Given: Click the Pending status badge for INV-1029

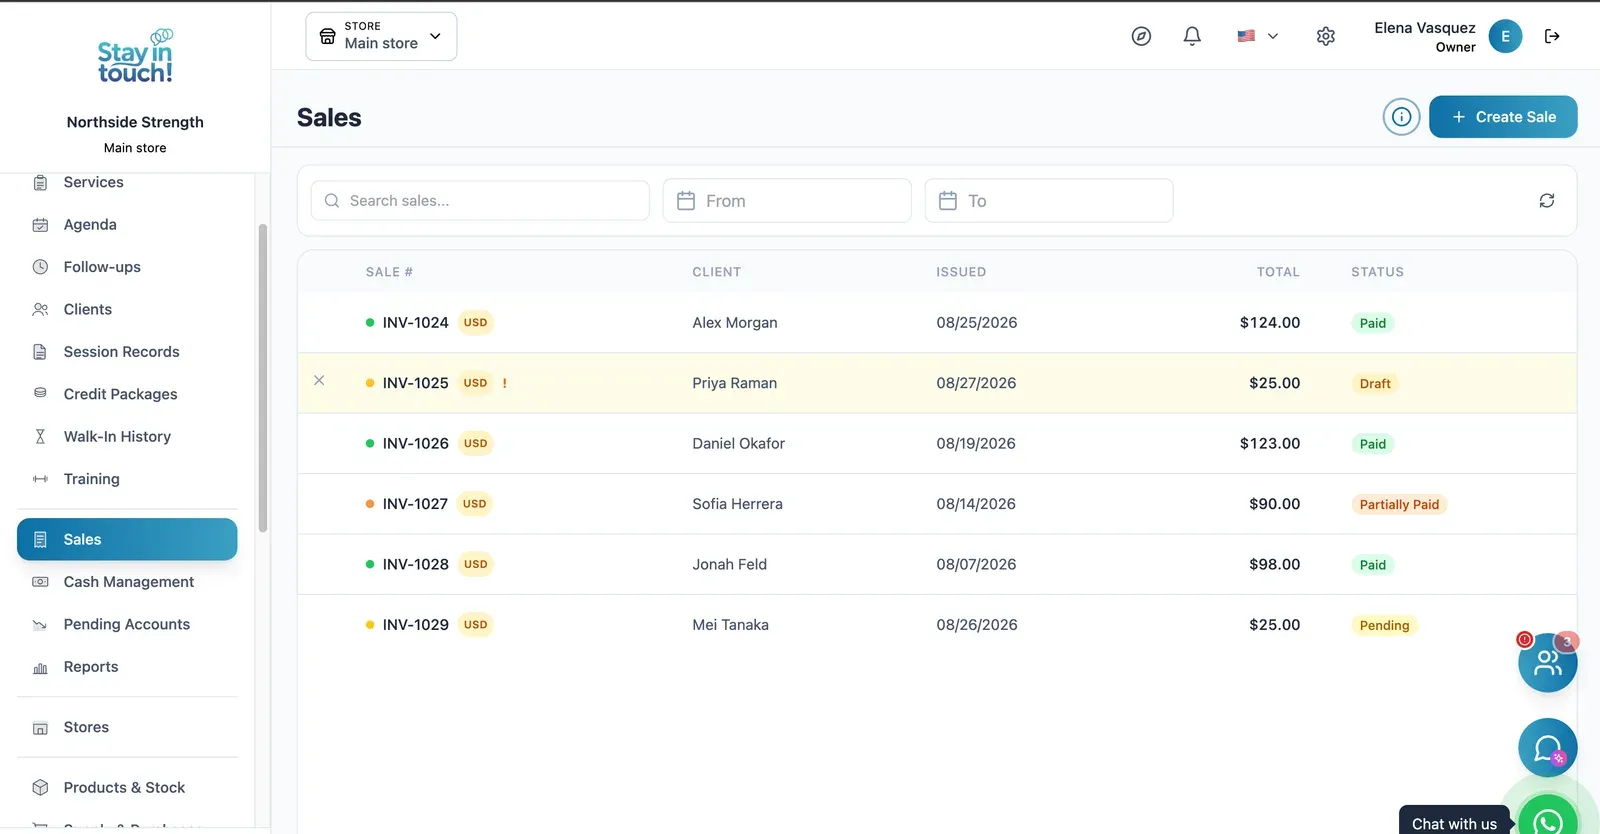Looking at the screenshot, I should [x=1384, y=626].
